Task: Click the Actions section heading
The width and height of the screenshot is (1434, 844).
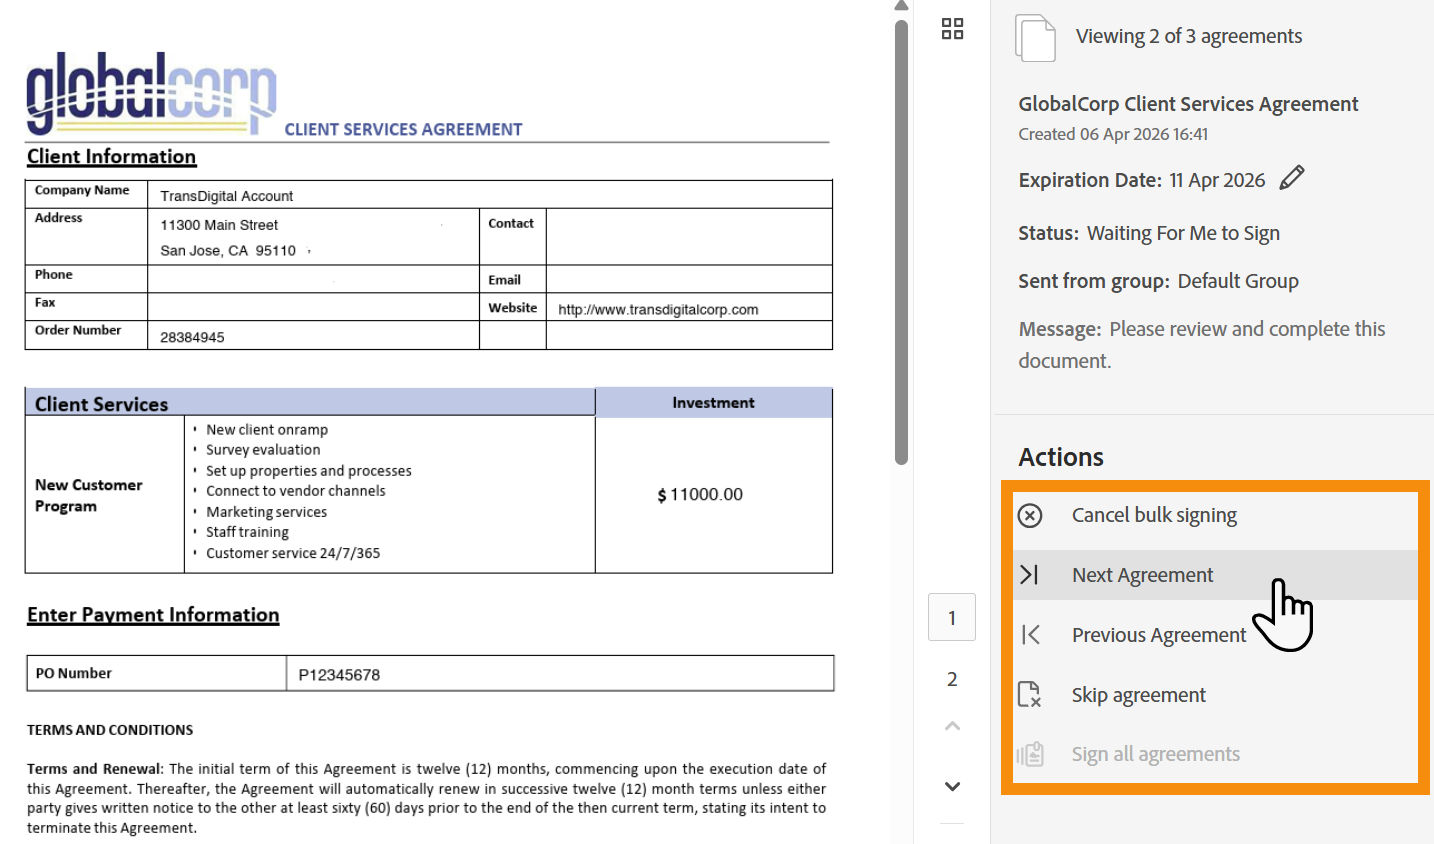Action: [1061, 457]
